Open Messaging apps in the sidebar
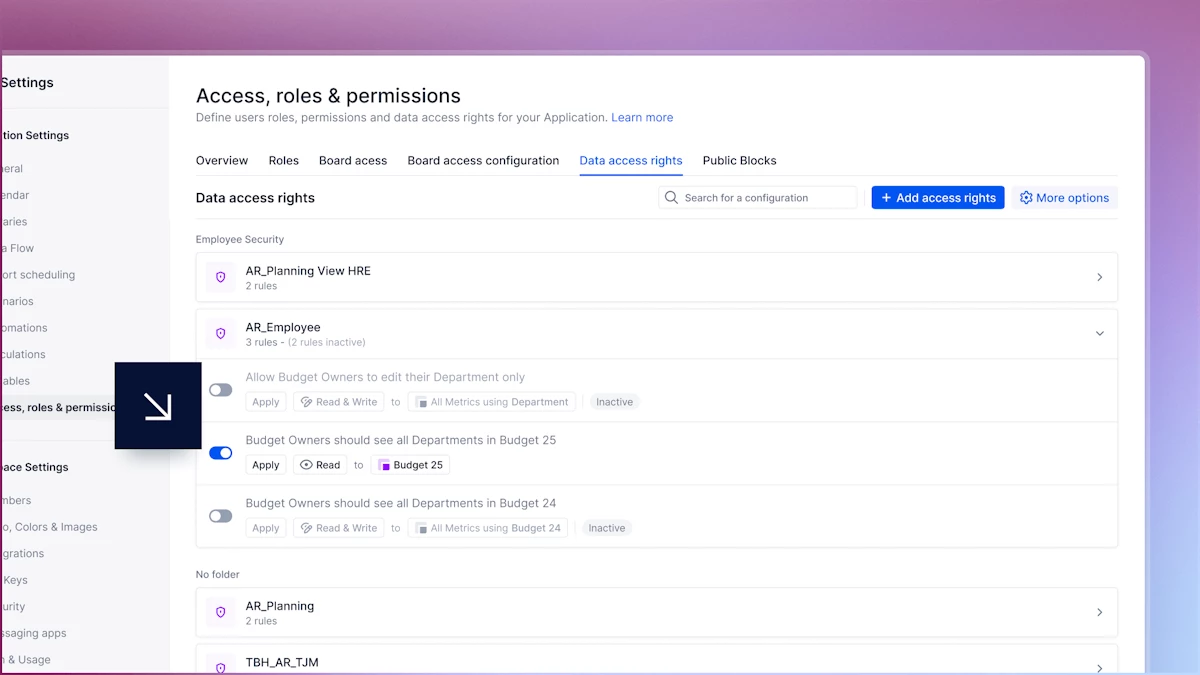1200x675 pixels. (33, 633)
